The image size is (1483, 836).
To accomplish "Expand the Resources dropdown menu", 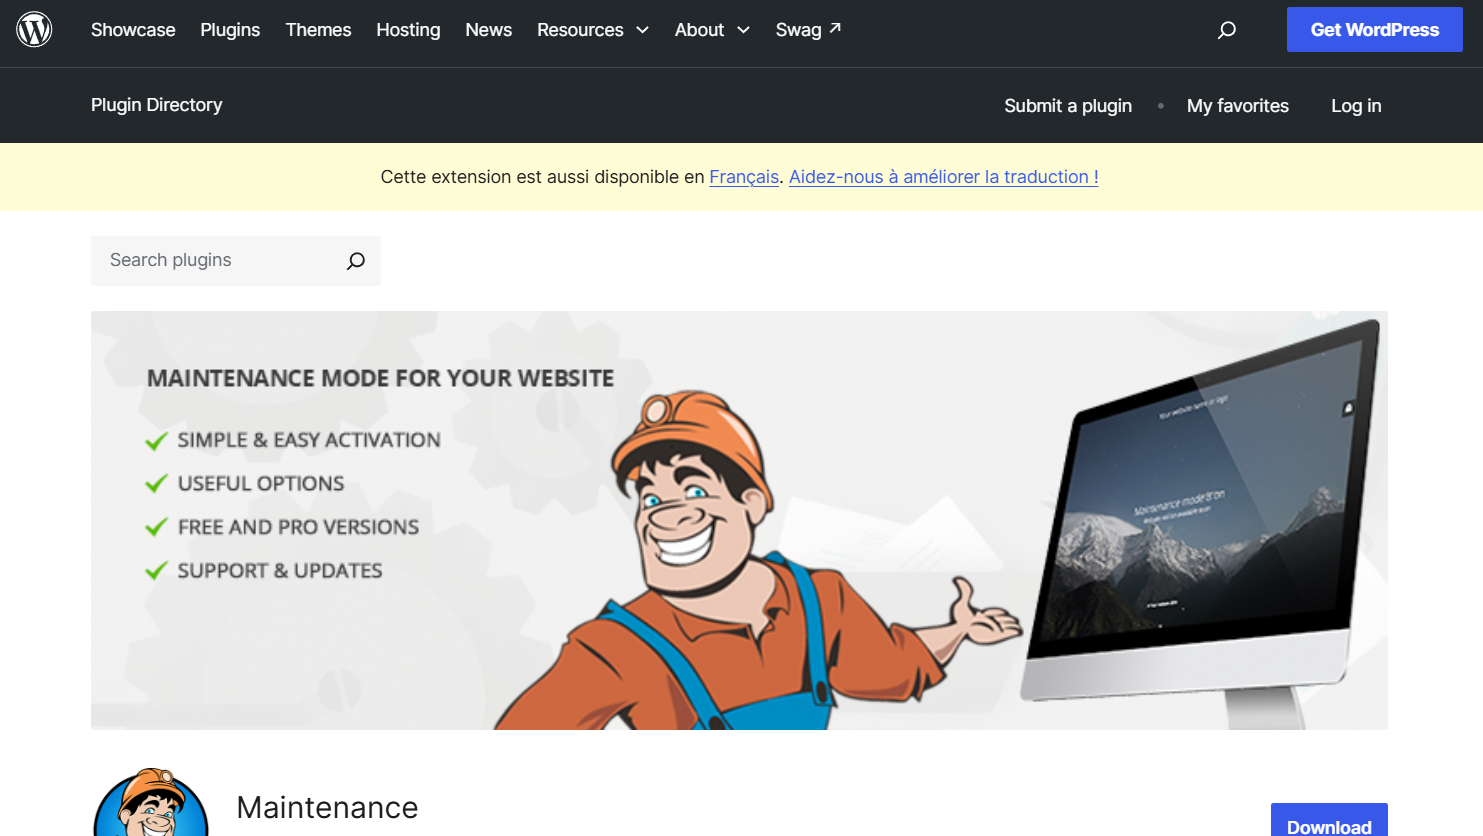I will click(593, 30).
